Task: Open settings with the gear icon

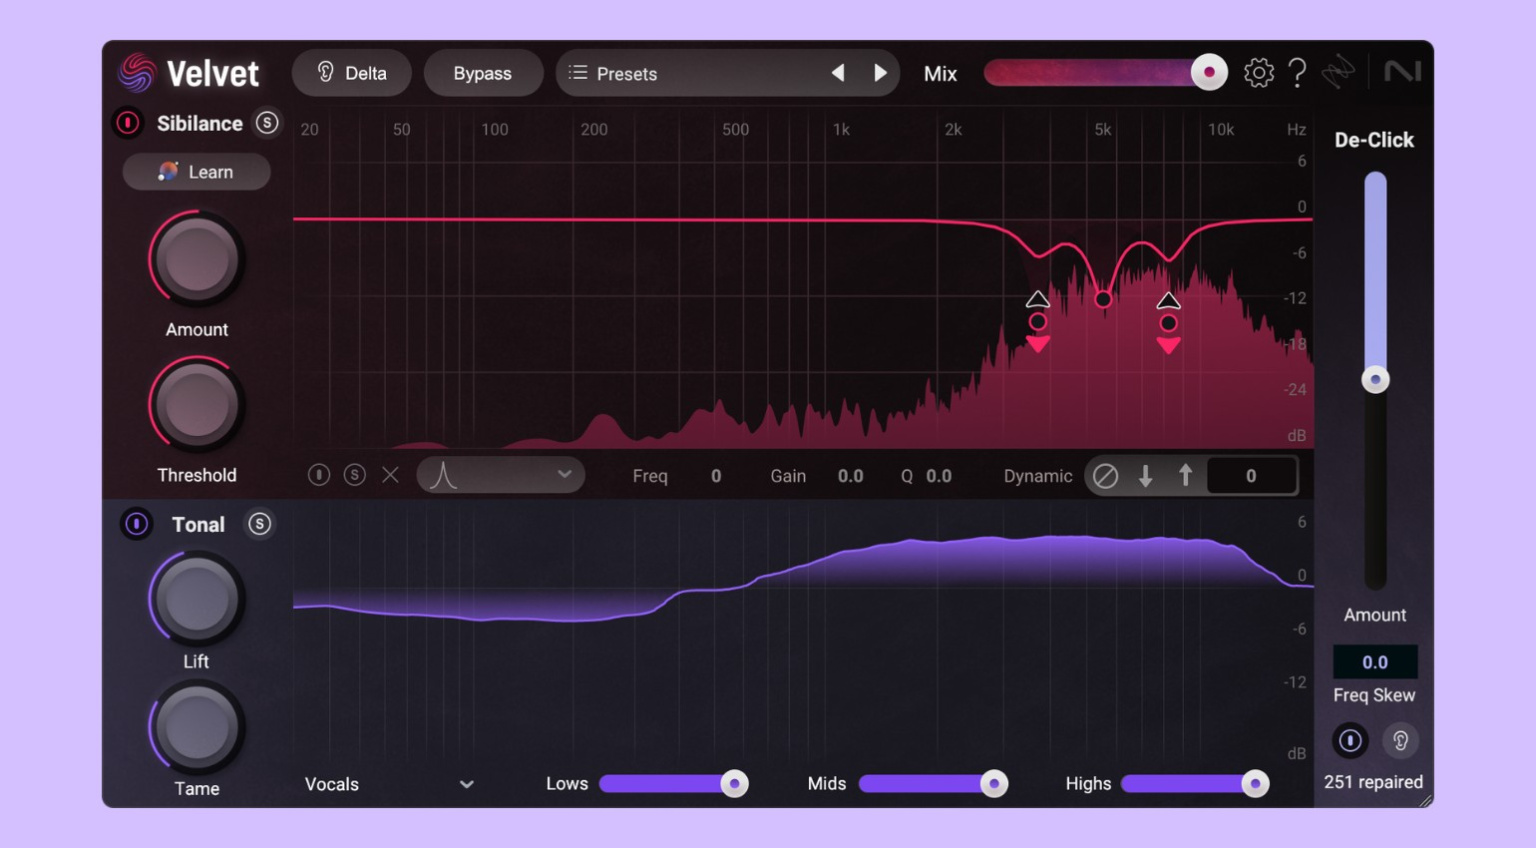Action: (1258, 73)
